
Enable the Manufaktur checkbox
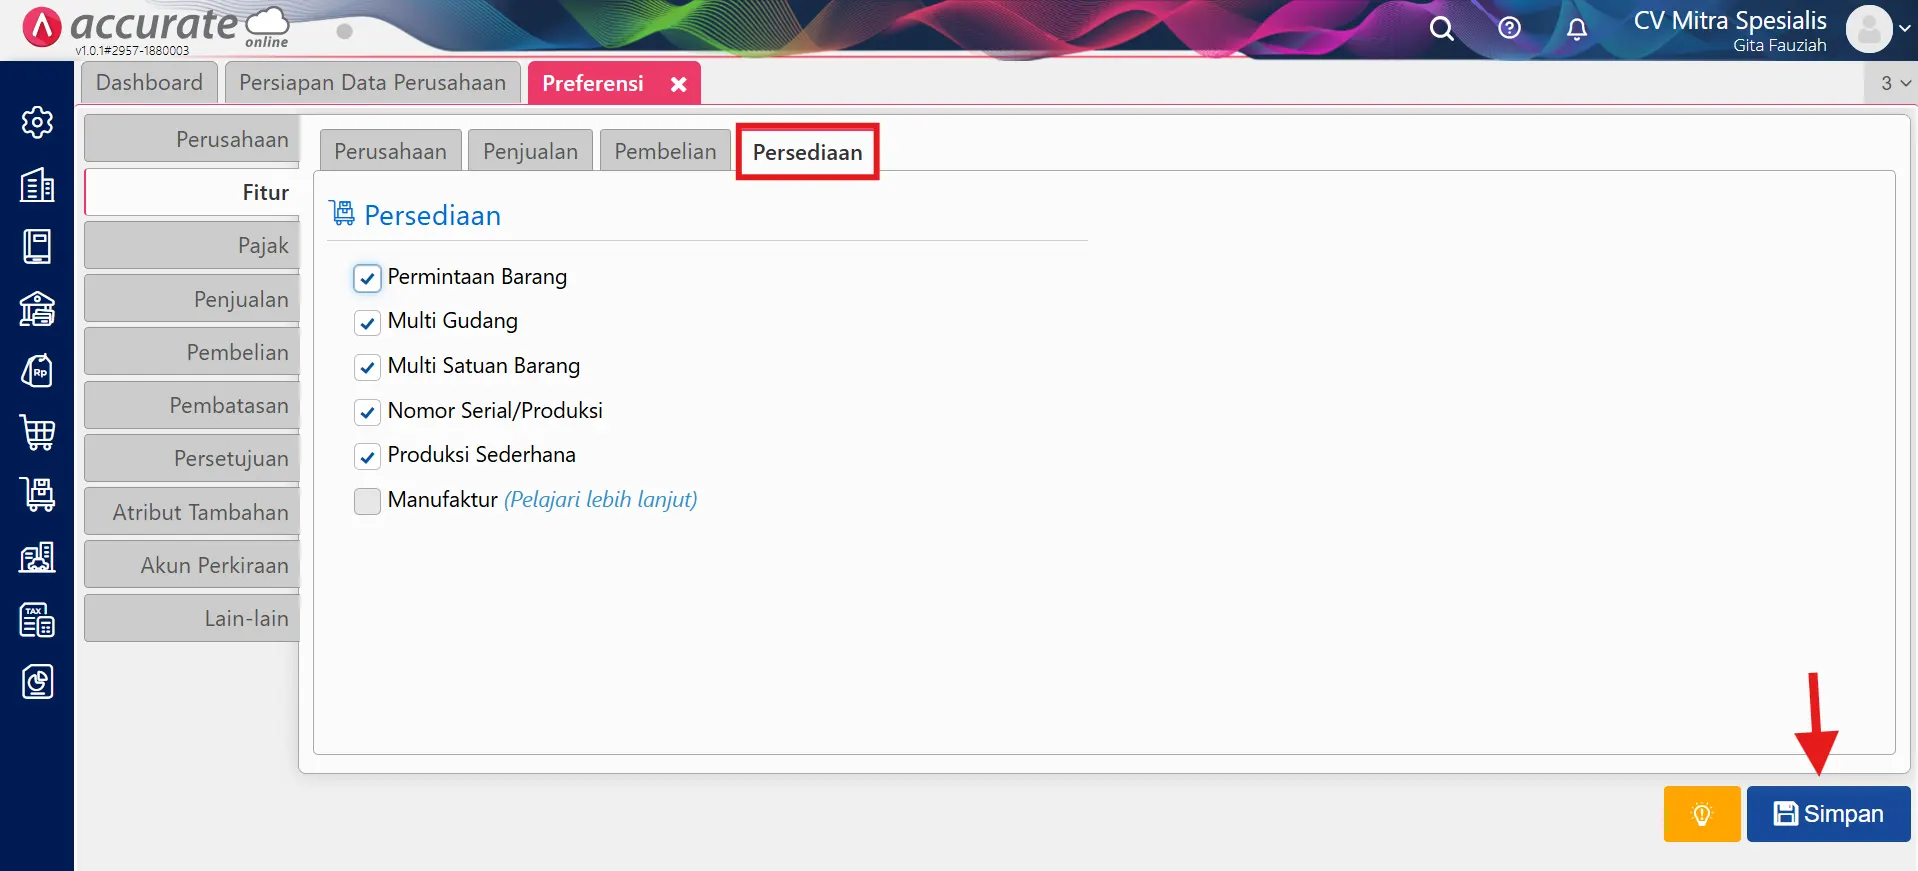pos(367,500)
